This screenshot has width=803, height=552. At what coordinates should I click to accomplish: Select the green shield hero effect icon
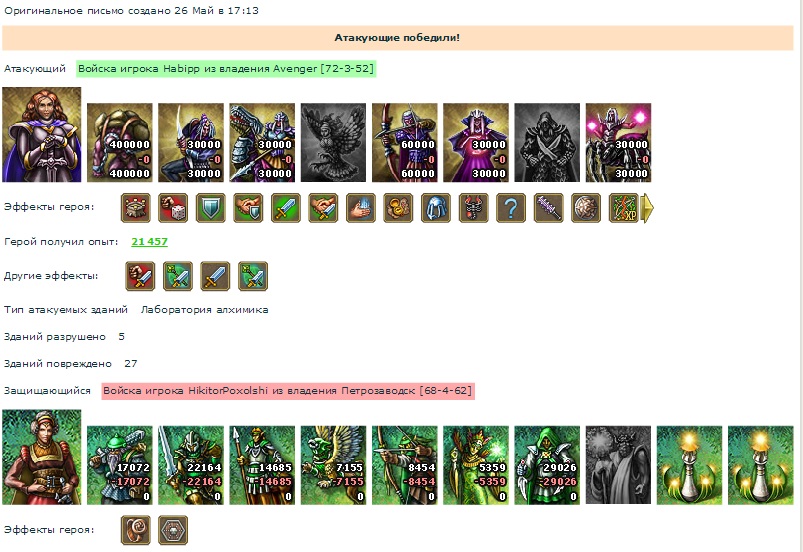click(210, 208)
